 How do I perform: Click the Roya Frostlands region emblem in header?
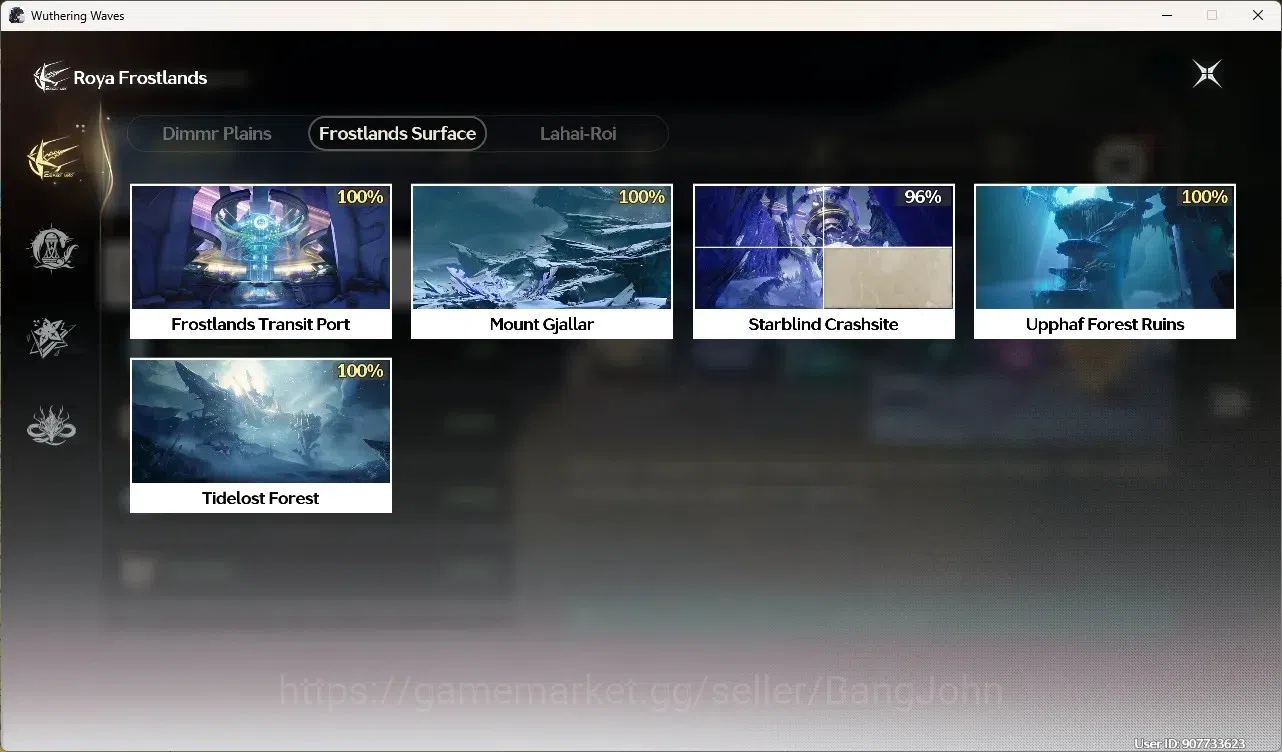tap(50, 77)
